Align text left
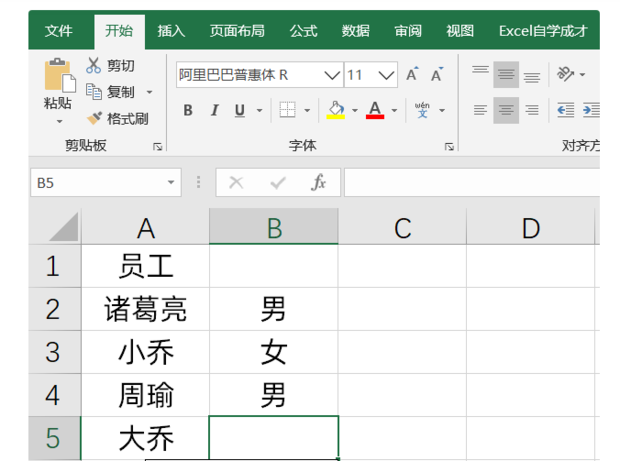 [480, 110]
